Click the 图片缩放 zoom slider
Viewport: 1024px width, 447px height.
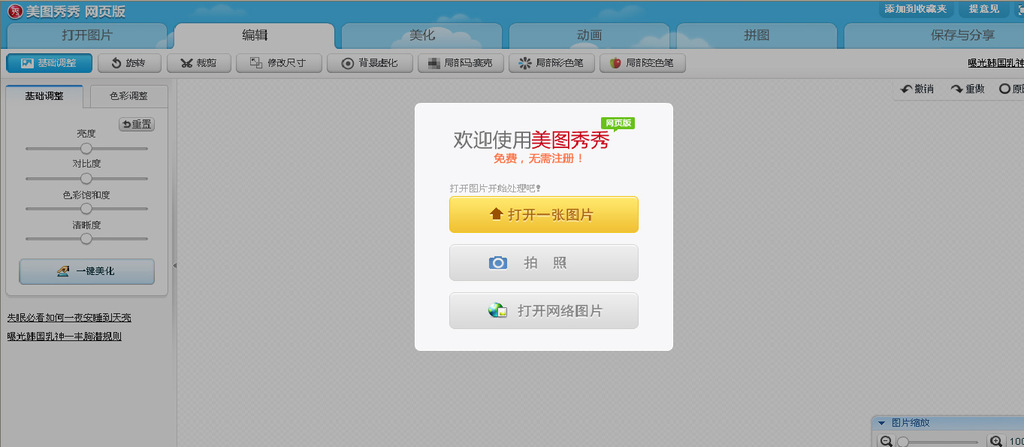(x=940, y=442)
